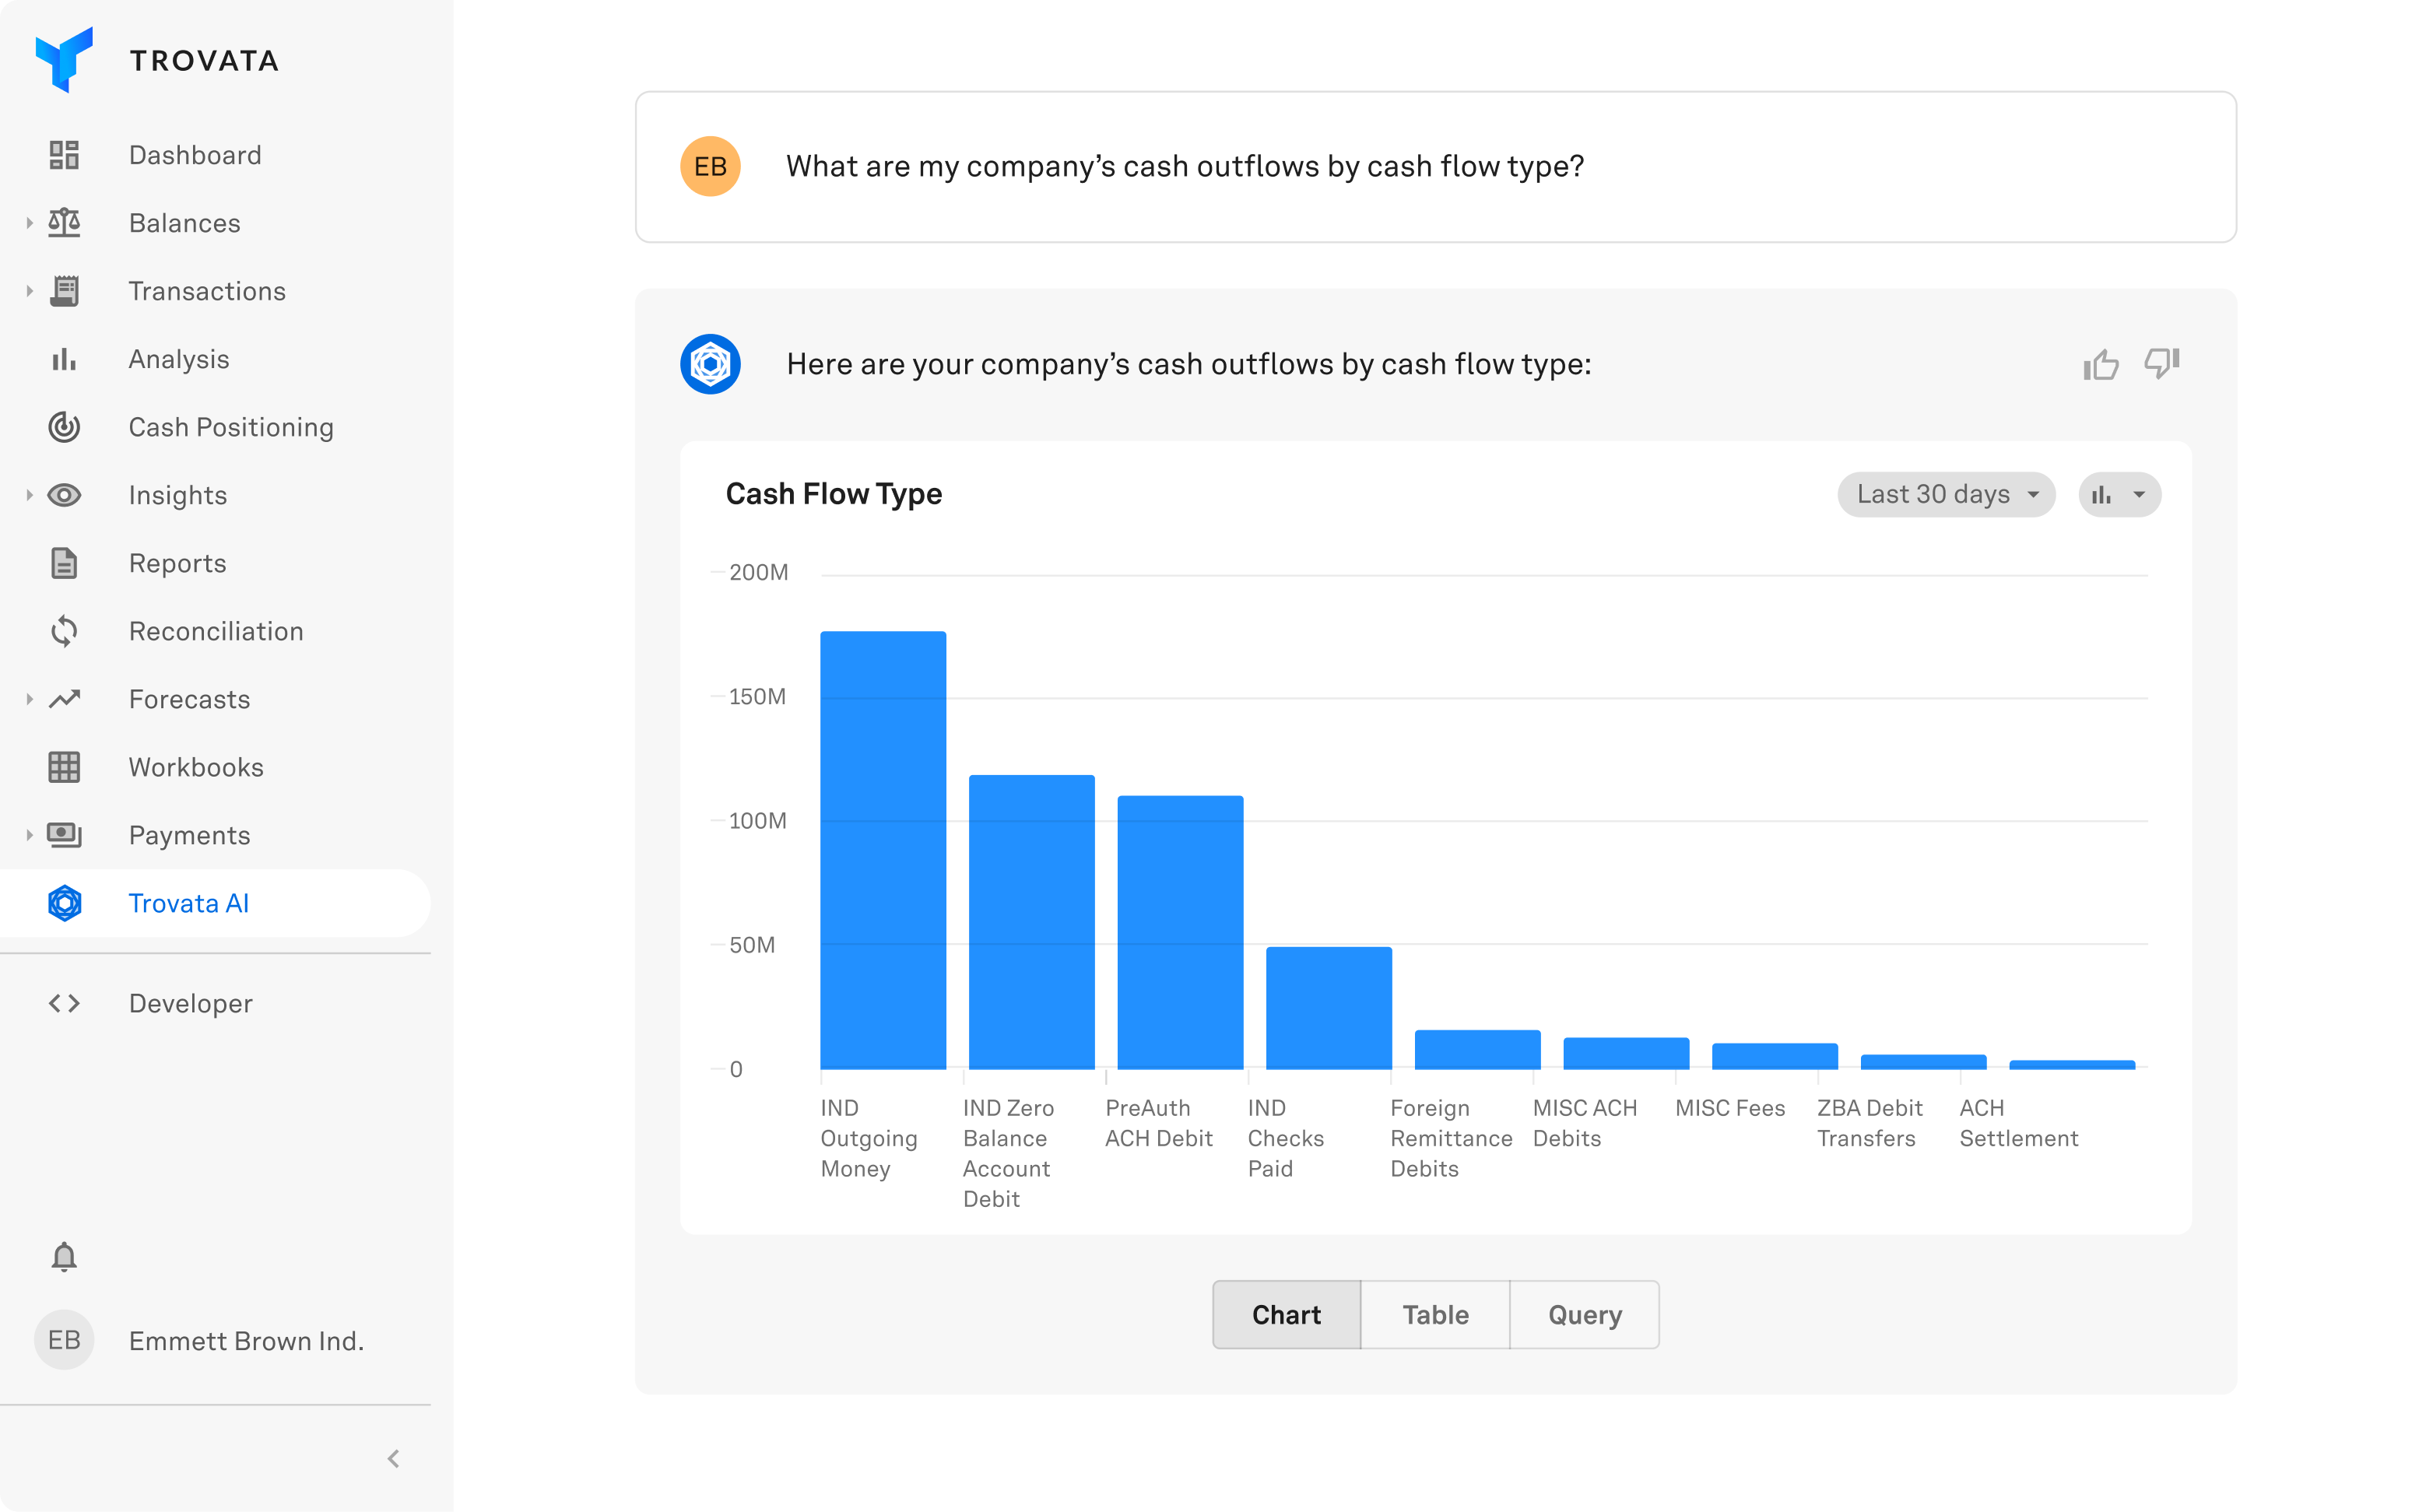Click the Developer code brackets icon
Screen dimensions: 2419x1512
(64, 1003)
